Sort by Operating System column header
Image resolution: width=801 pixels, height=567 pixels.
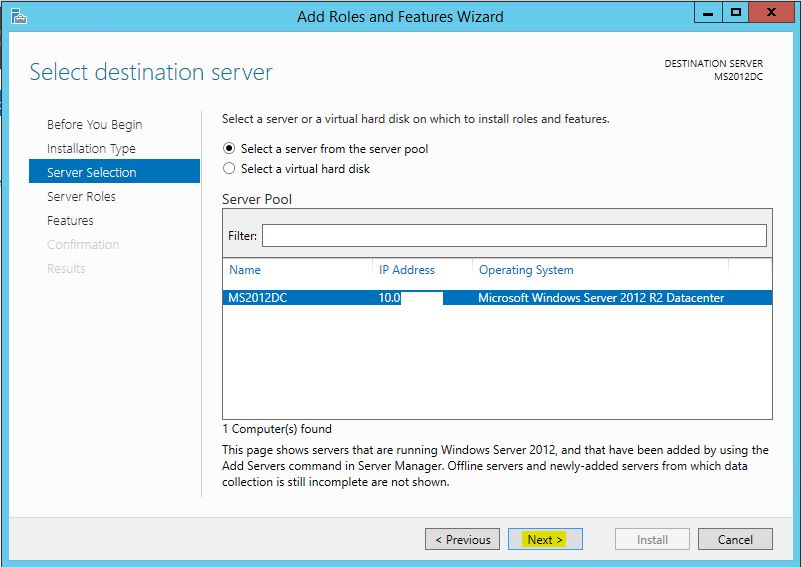[x=526, y=270]
